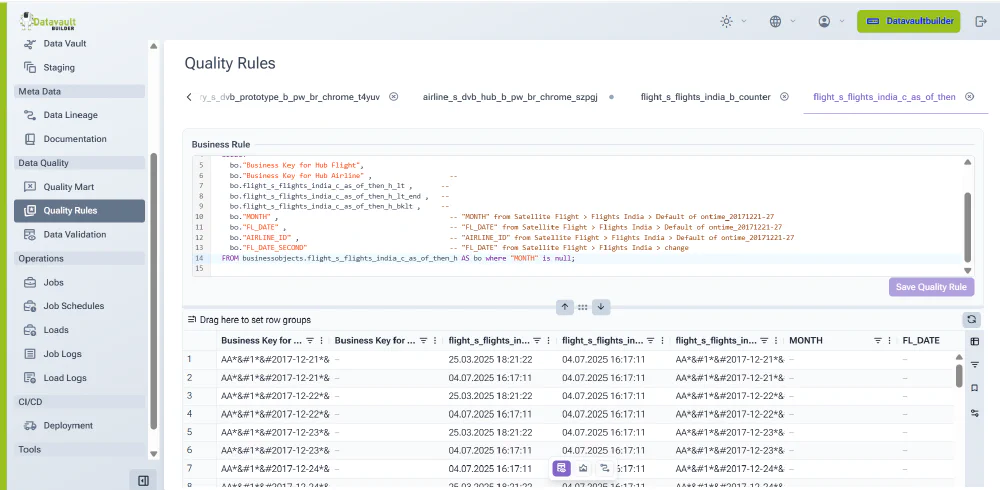Refresh the results grid
Viewport: 1000px width, 490px height.
[x=971, y=319]
